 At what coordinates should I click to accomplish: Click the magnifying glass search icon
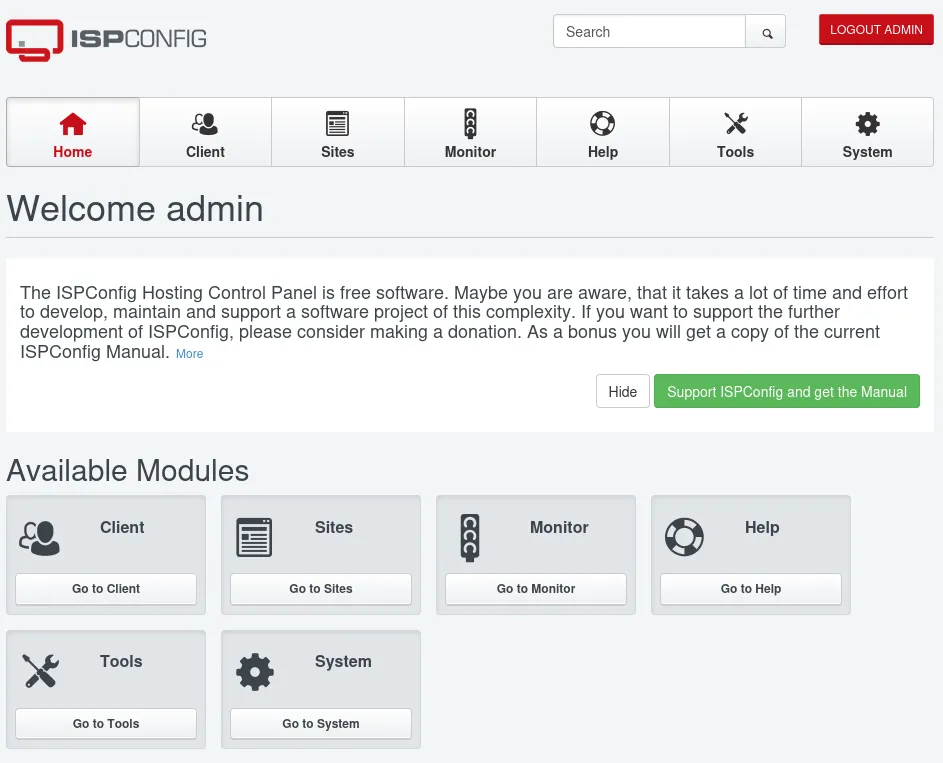[767, 33]
